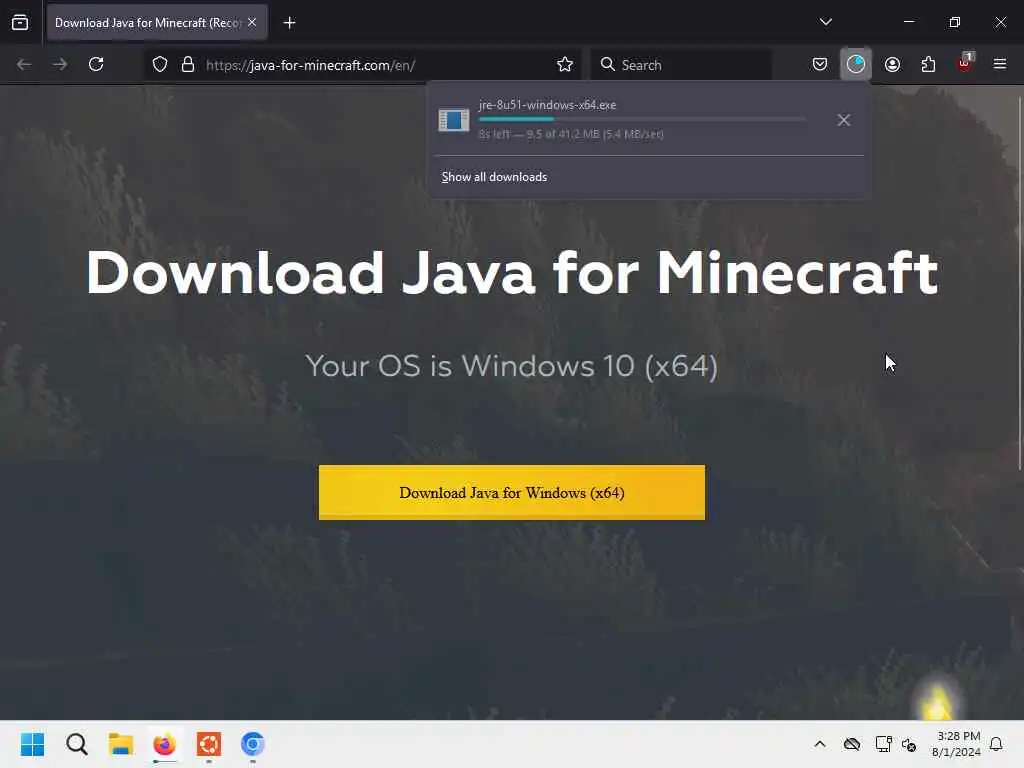Screen dimensions: 1024x768
Task: Click the page vertical scrollbar
Action: tap(1019, 283)
